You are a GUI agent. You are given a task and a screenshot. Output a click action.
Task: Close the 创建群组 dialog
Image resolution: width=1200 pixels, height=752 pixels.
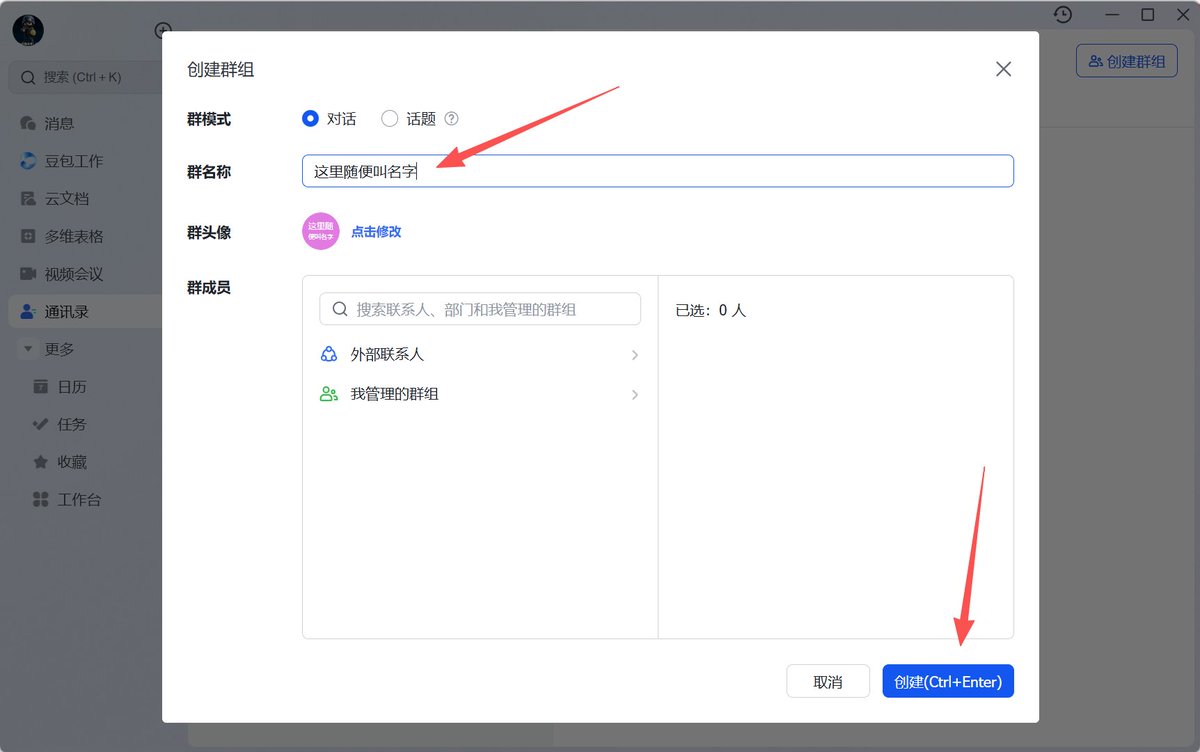point(1004,69)
